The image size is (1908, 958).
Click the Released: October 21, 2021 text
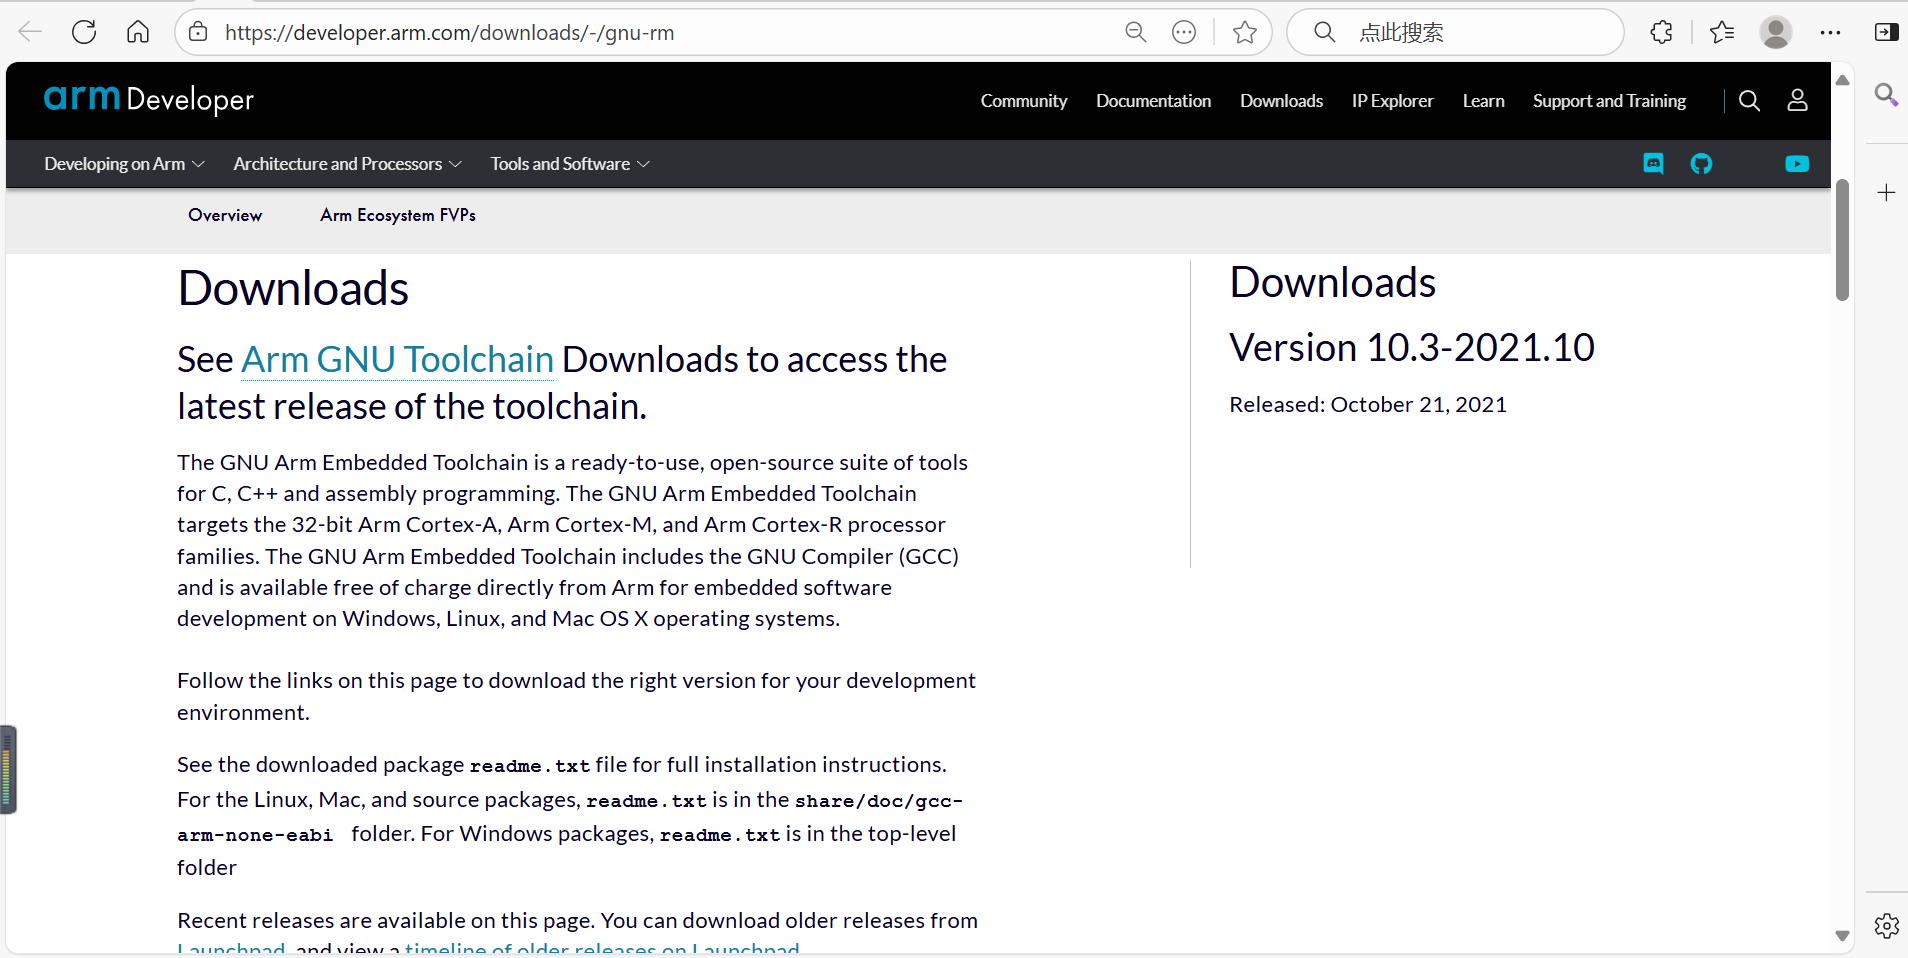click(x=1367, y=405)
